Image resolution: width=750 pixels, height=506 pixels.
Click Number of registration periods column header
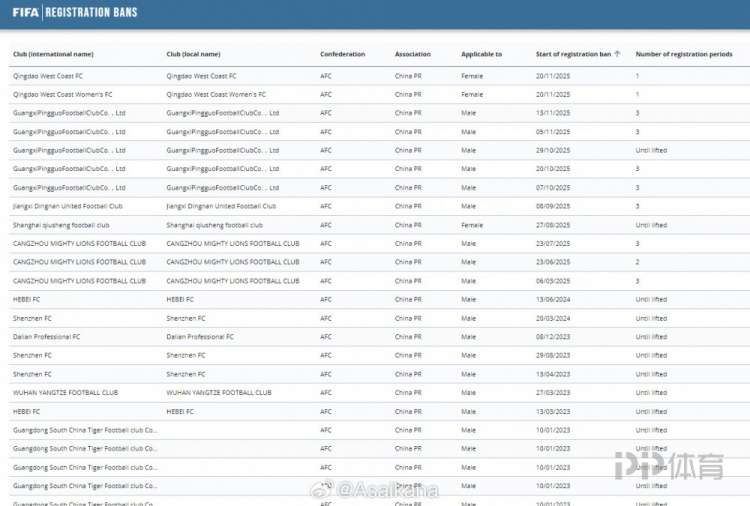682,54
